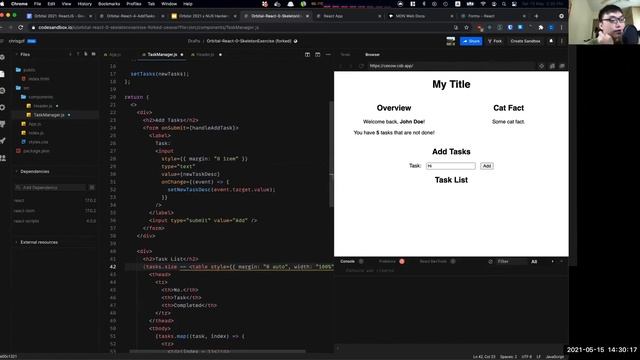640x360 pixels.
Task: Open a new Chrome tab with plus
Action: [x=536, y=16]
